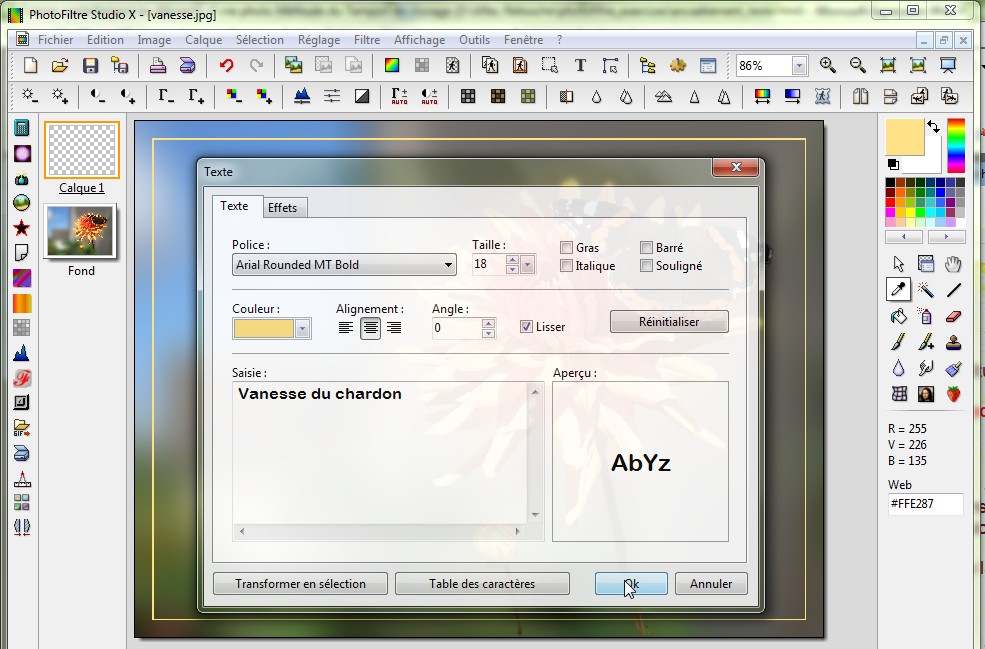Undo the last action with the red arrow
Screen dimensions: 985x649
click(x=226, y=65)
